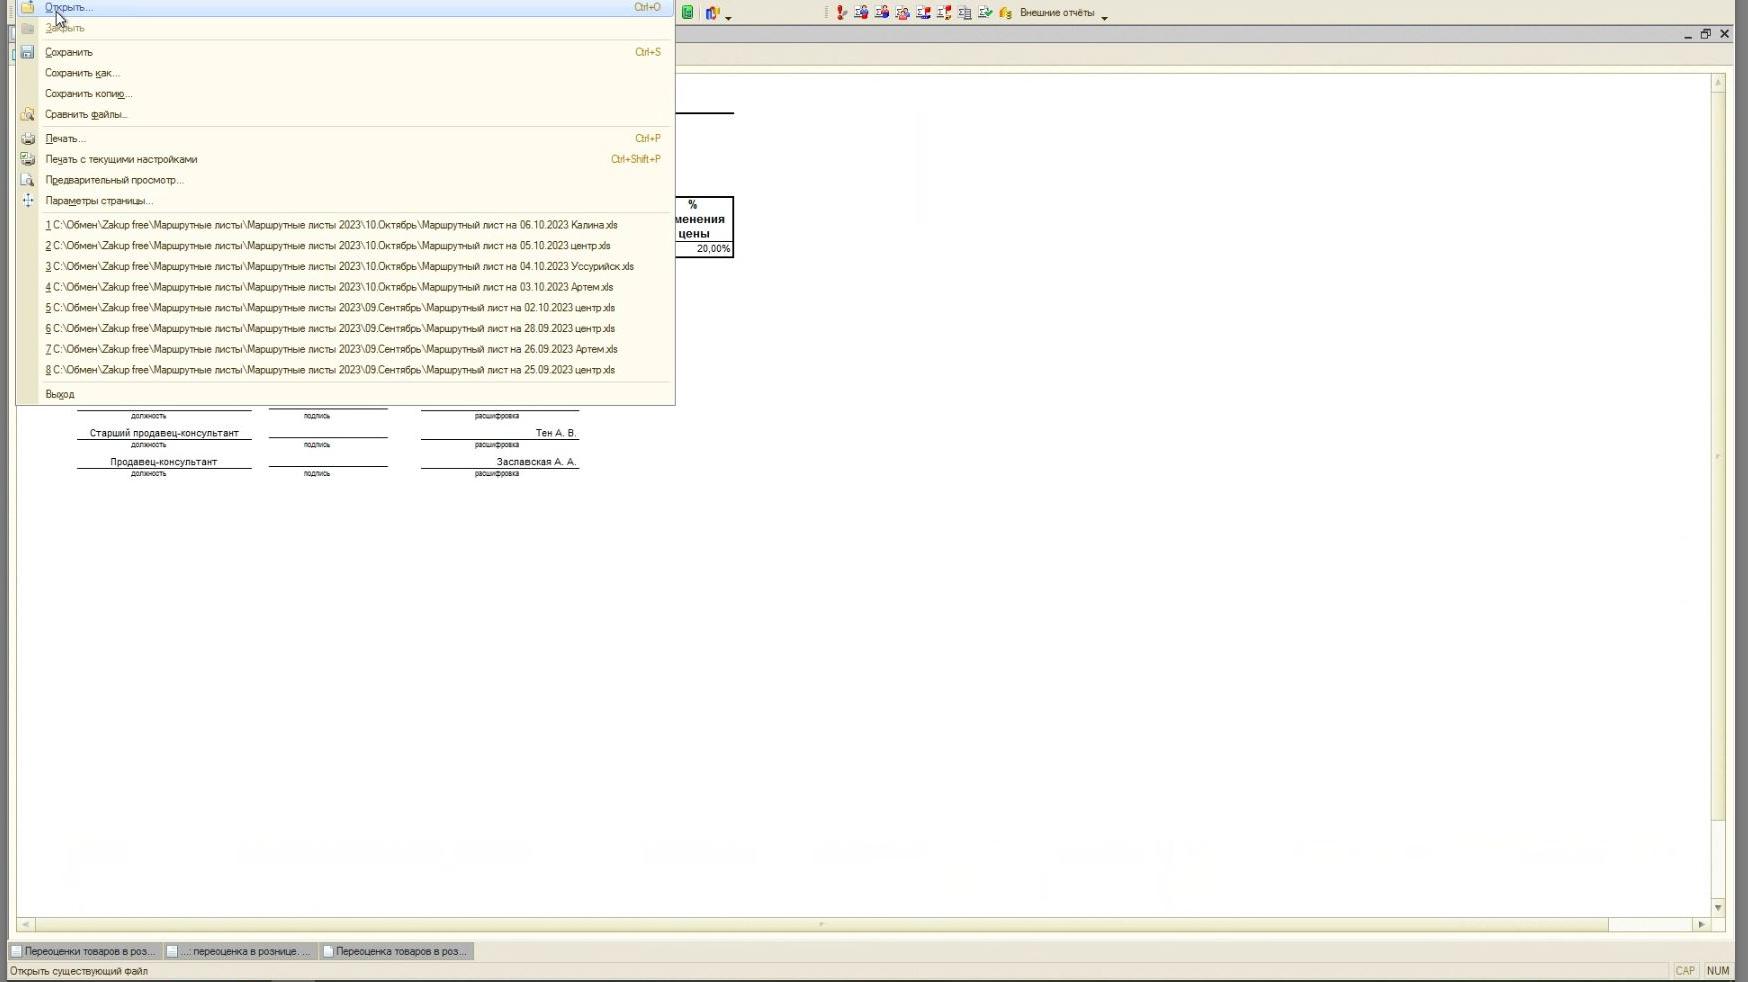Open recent file 02.10.2023 центр.xls
This screenshot has height=982, width=1748.
point(345,308)
